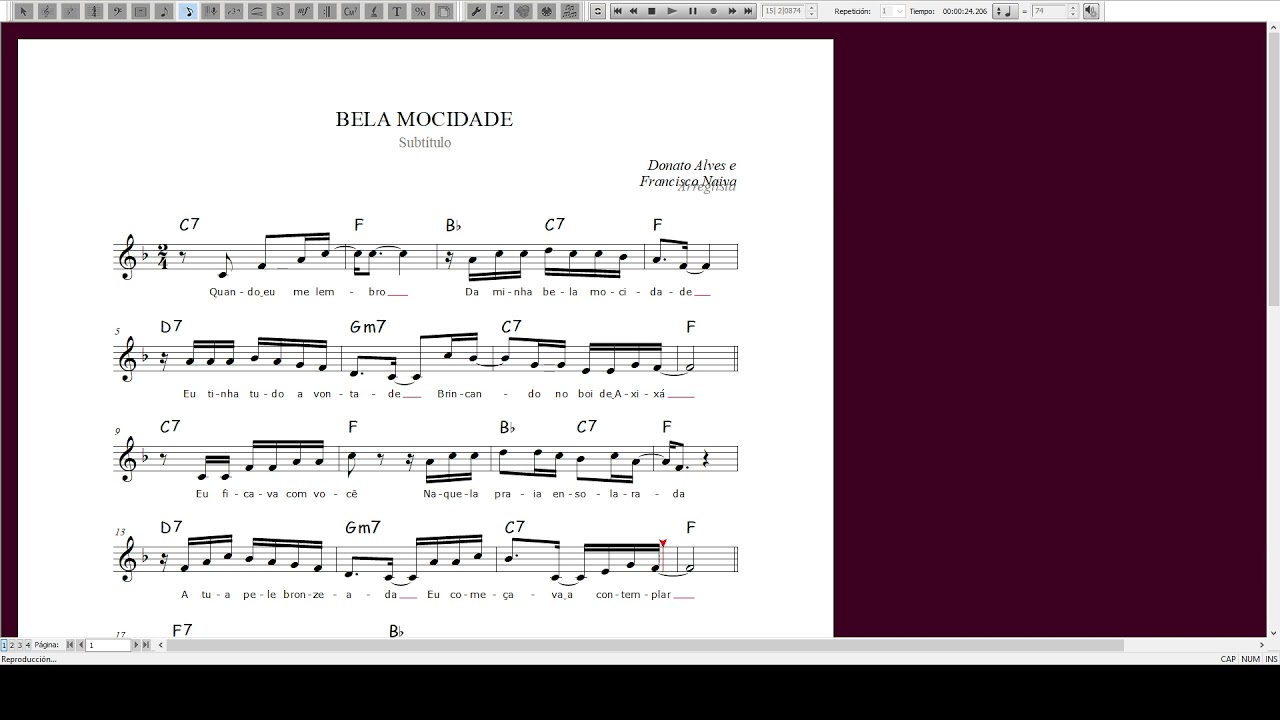This screenshot has height=720, width=1280.
Task: Select the Simple Entry note tool
Action: 164,11
